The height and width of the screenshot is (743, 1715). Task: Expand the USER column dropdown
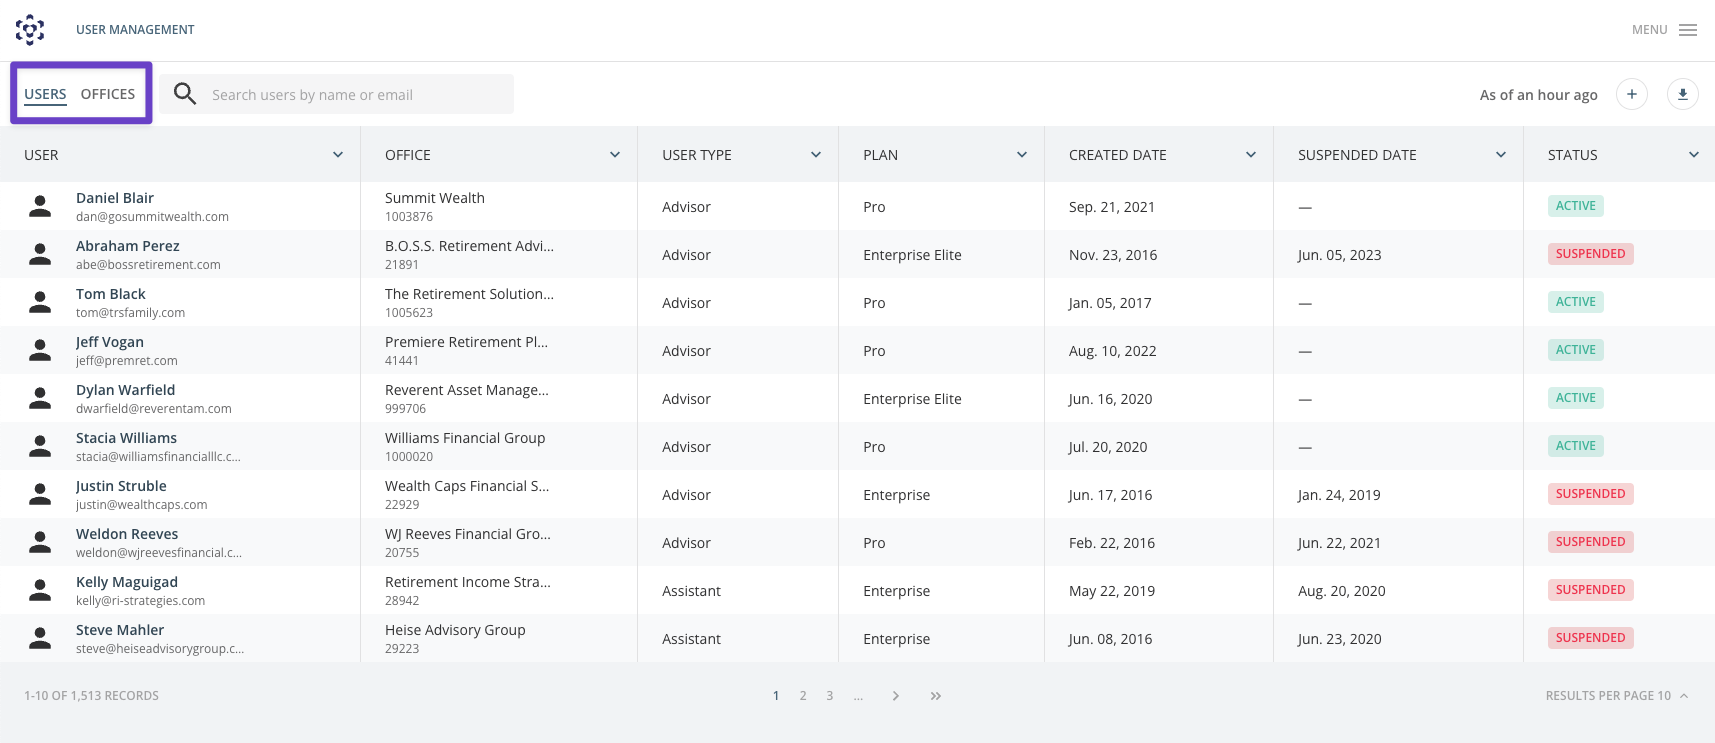[x=338, y=155]
